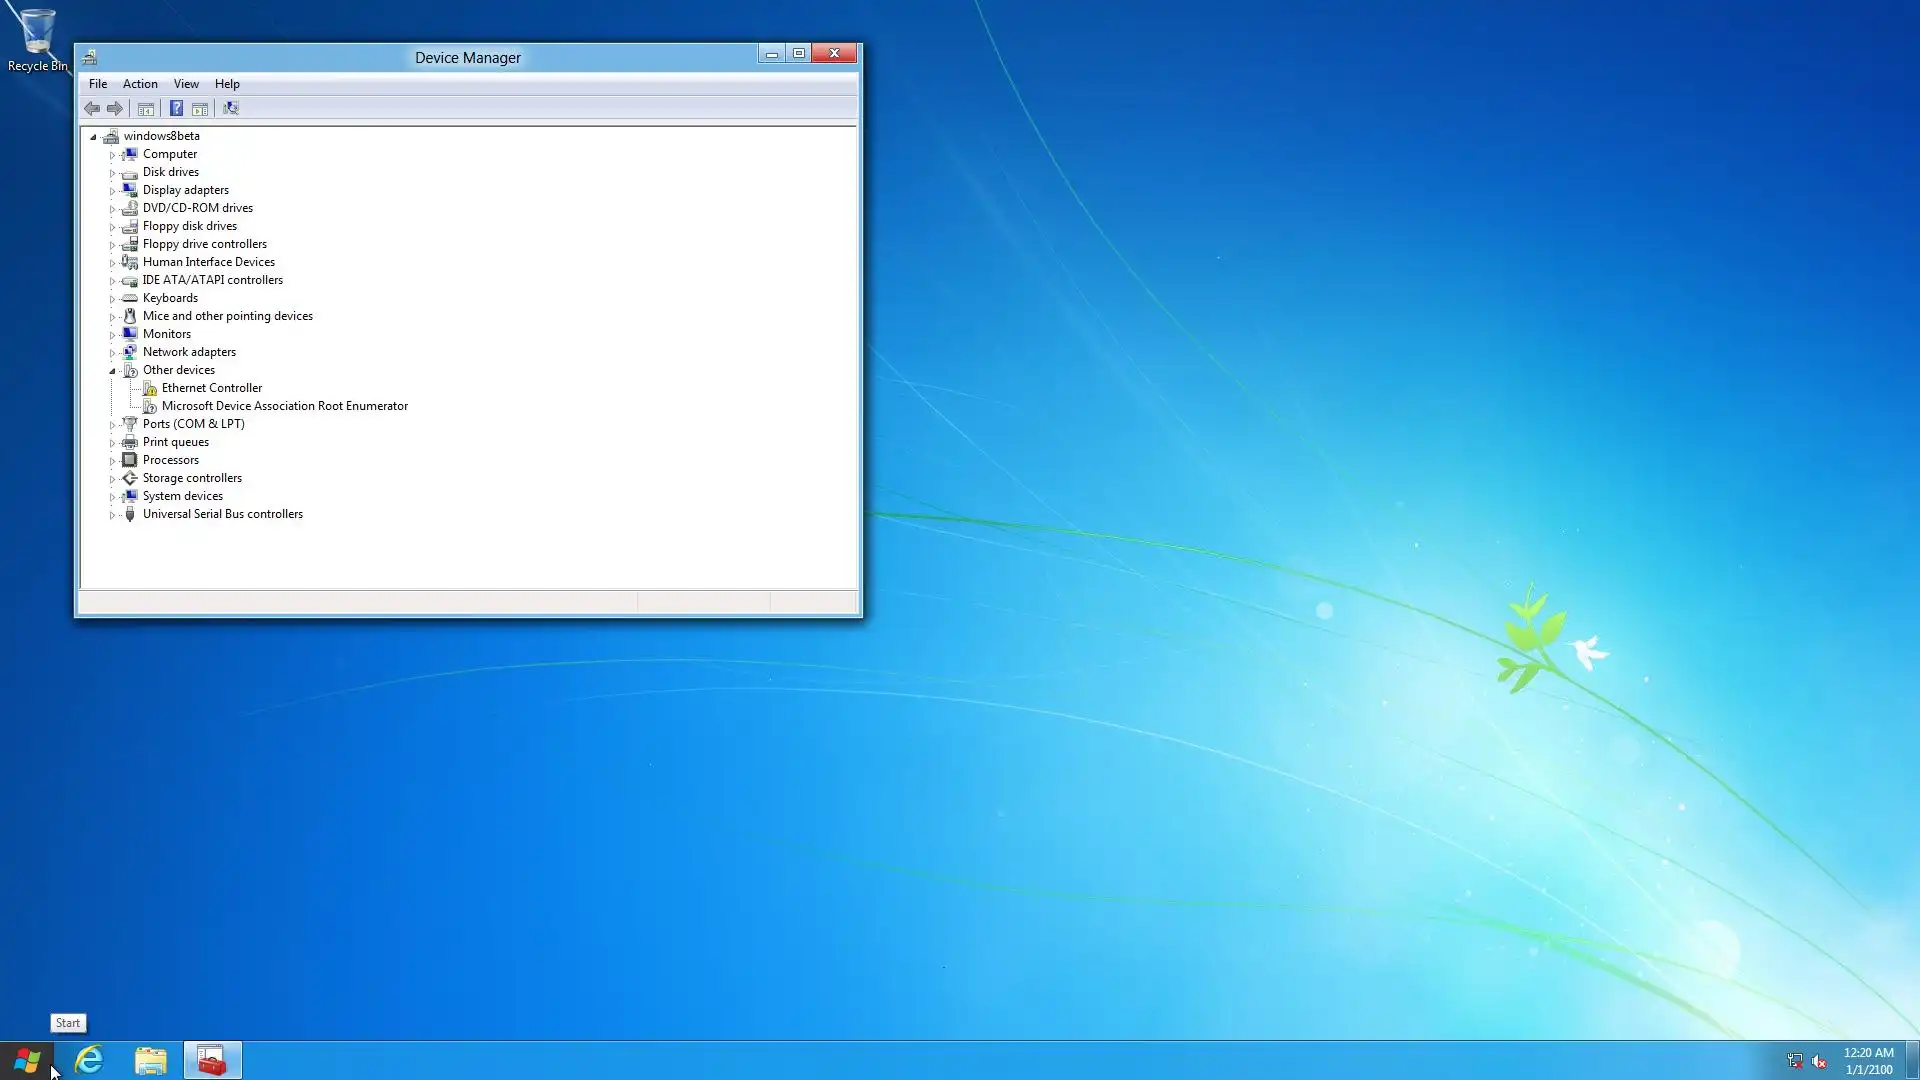Click the taskbar clock display
1920x1080 pixels.
[1868, 1061]
